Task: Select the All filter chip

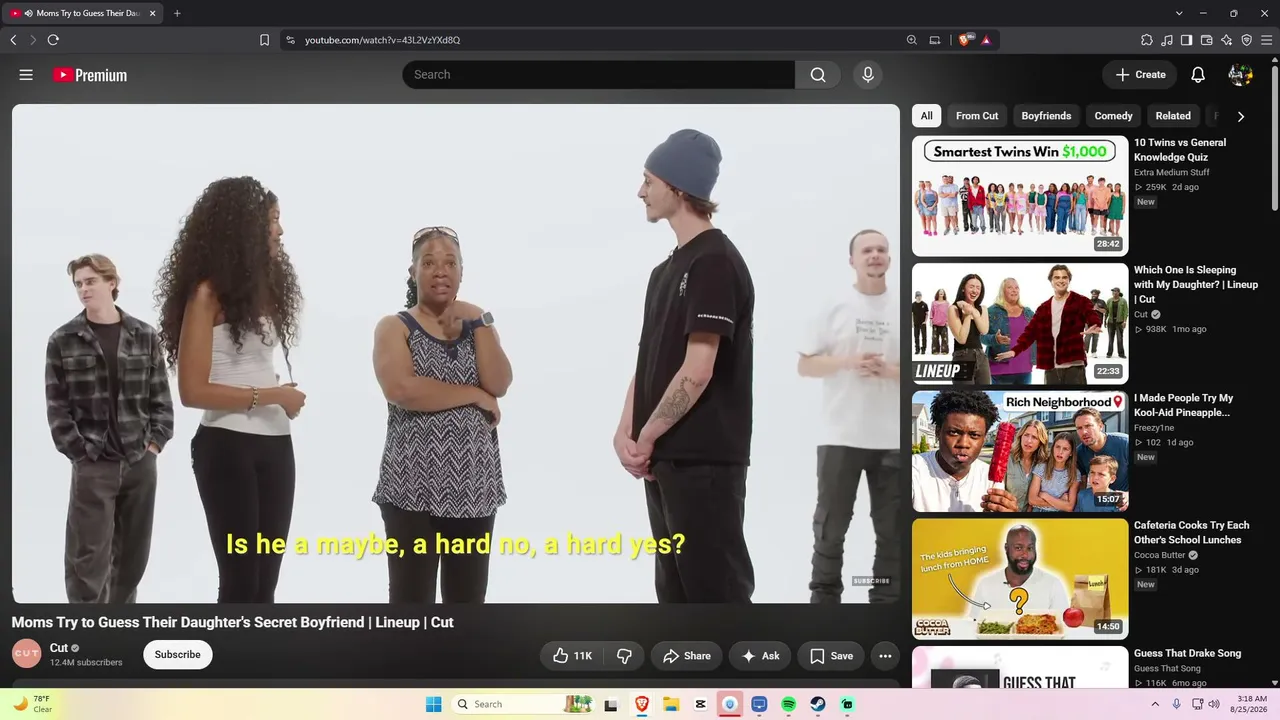Action: click(927, 116)
